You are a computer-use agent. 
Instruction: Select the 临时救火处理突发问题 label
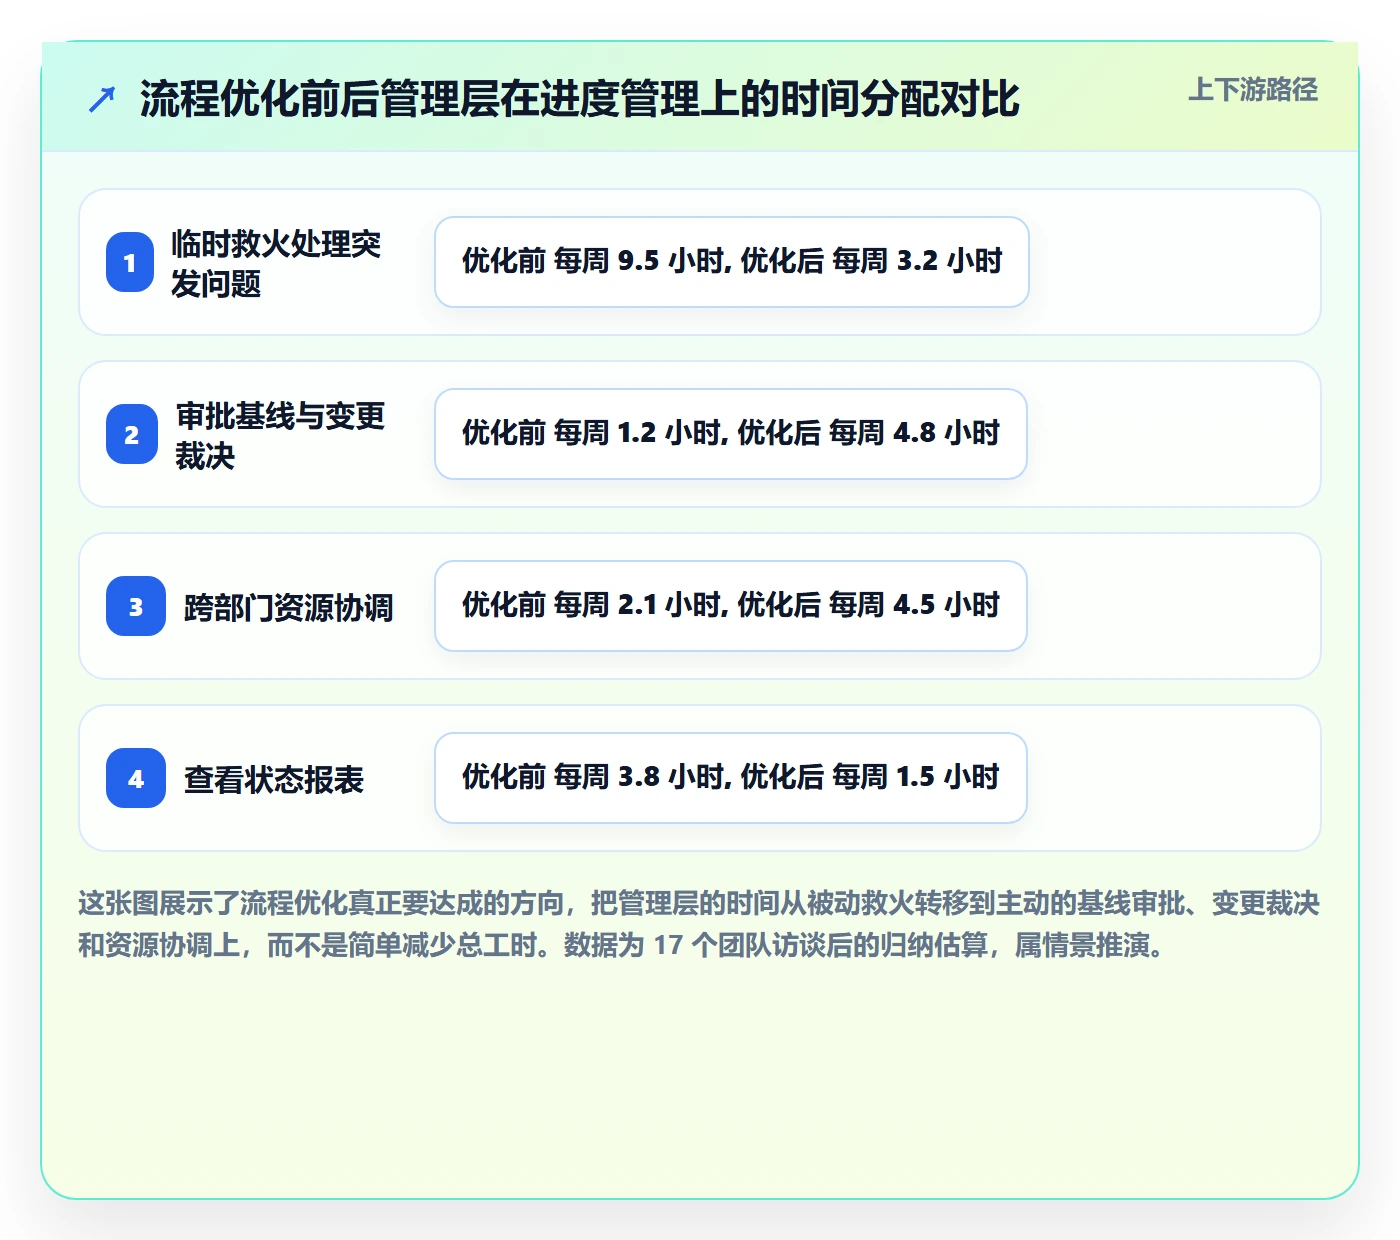[276, 263]
